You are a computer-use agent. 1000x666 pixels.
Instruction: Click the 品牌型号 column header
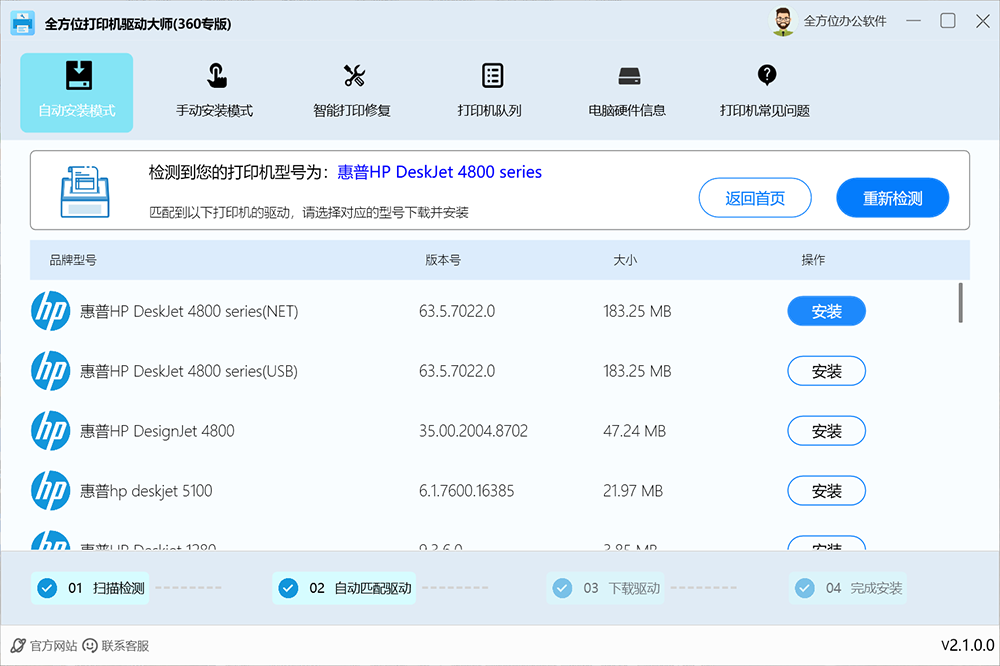pyautogui.click(x=73, y=260)
